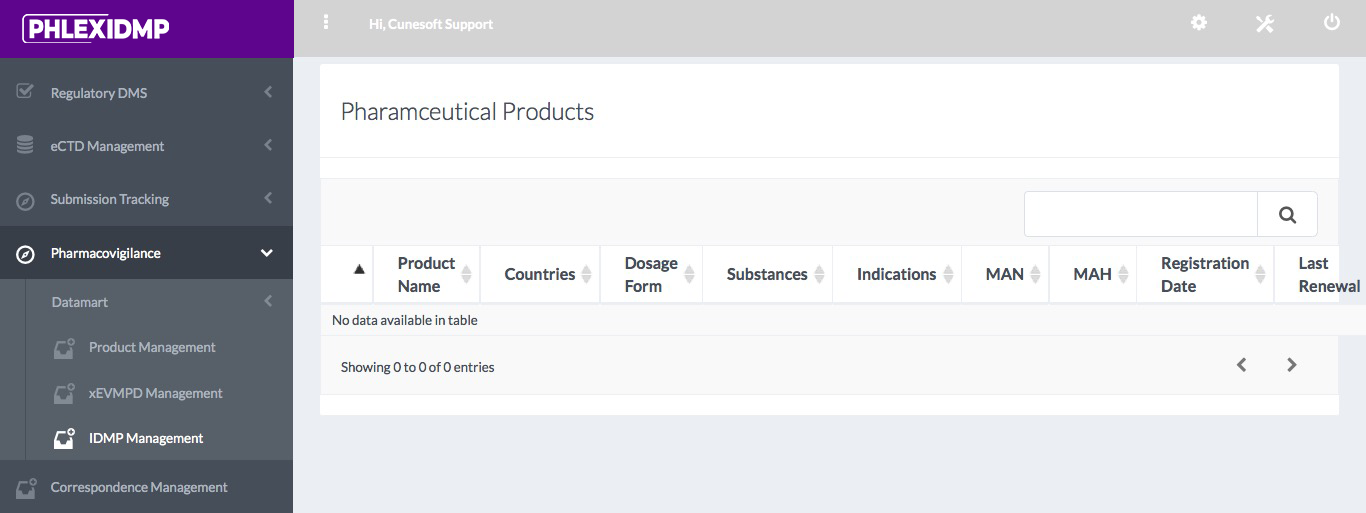Click the Correspondence Management icon
This screenshot has height=513, width=1366.
[x=26, y=488]
